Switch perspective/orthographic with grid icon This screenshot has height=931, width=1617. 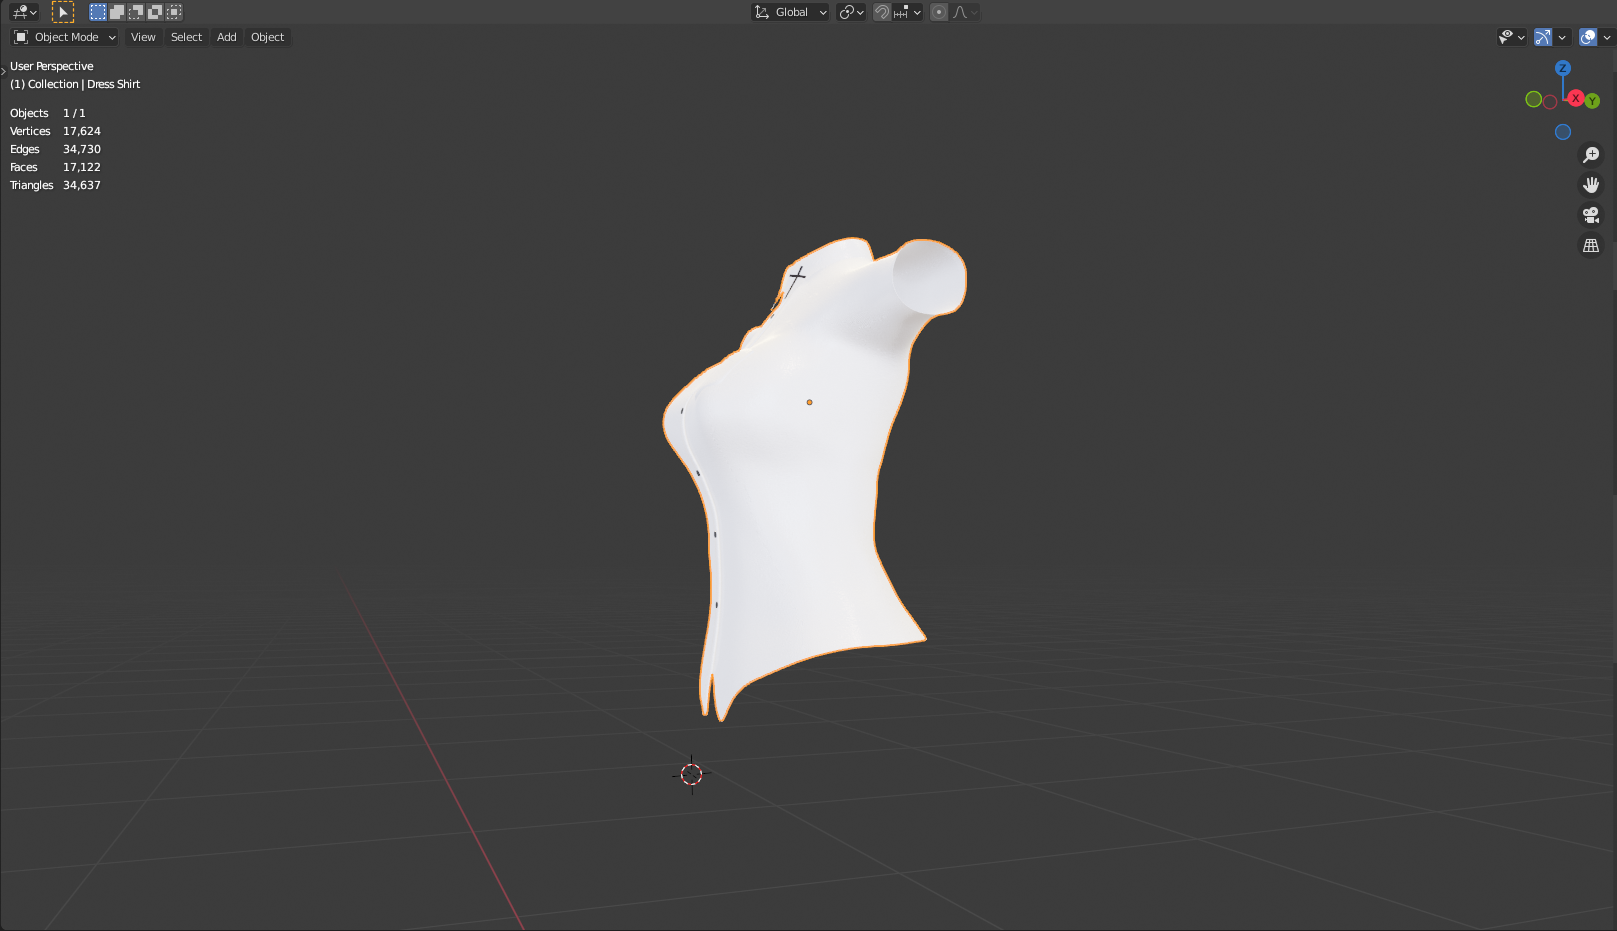point(1591,245)
